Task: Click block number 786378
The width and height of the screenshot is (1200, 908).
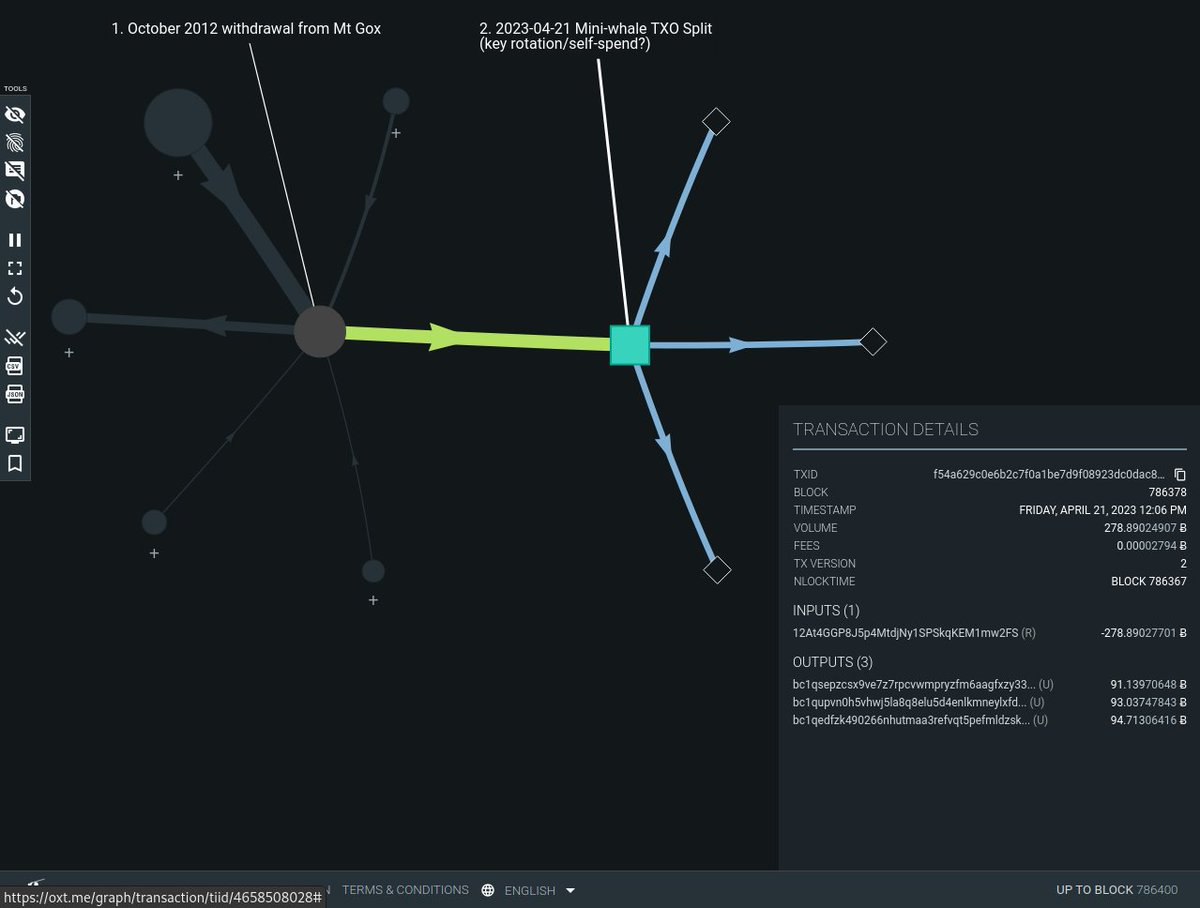Action: tap(1168, 492)
